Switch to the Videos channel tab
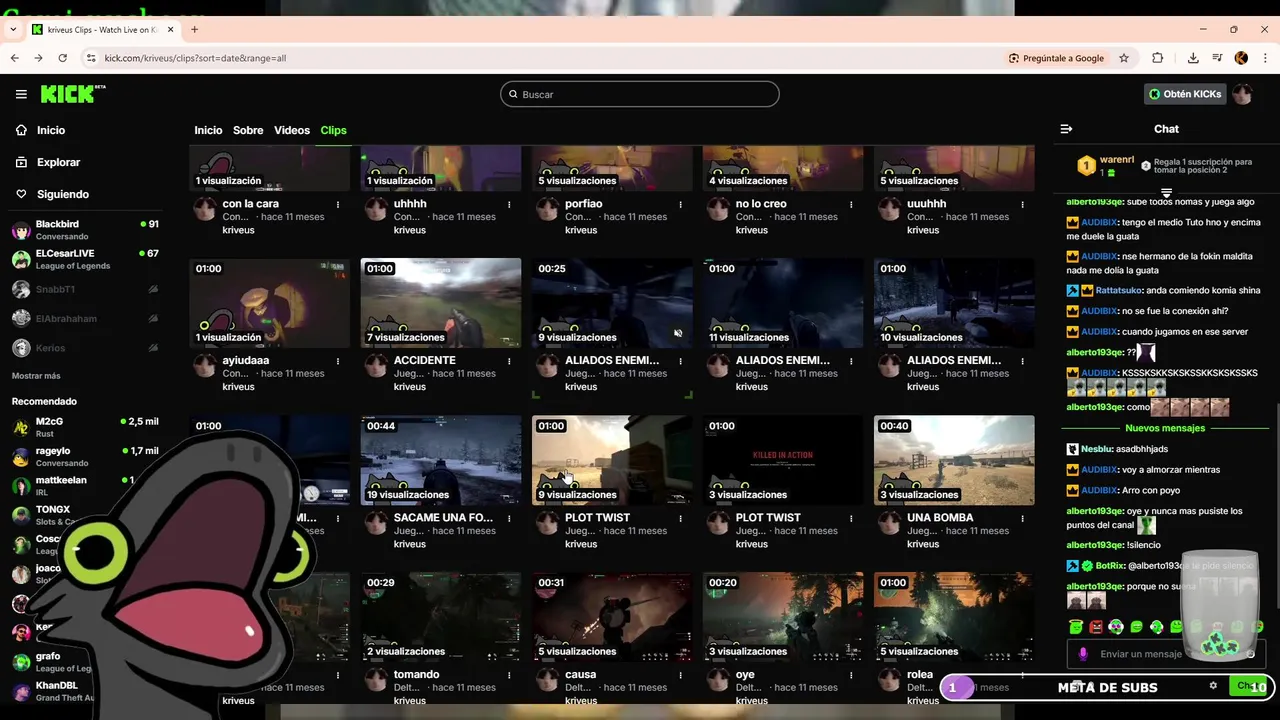This screenshot has width=1280, height=720. [x=292, y=130]
